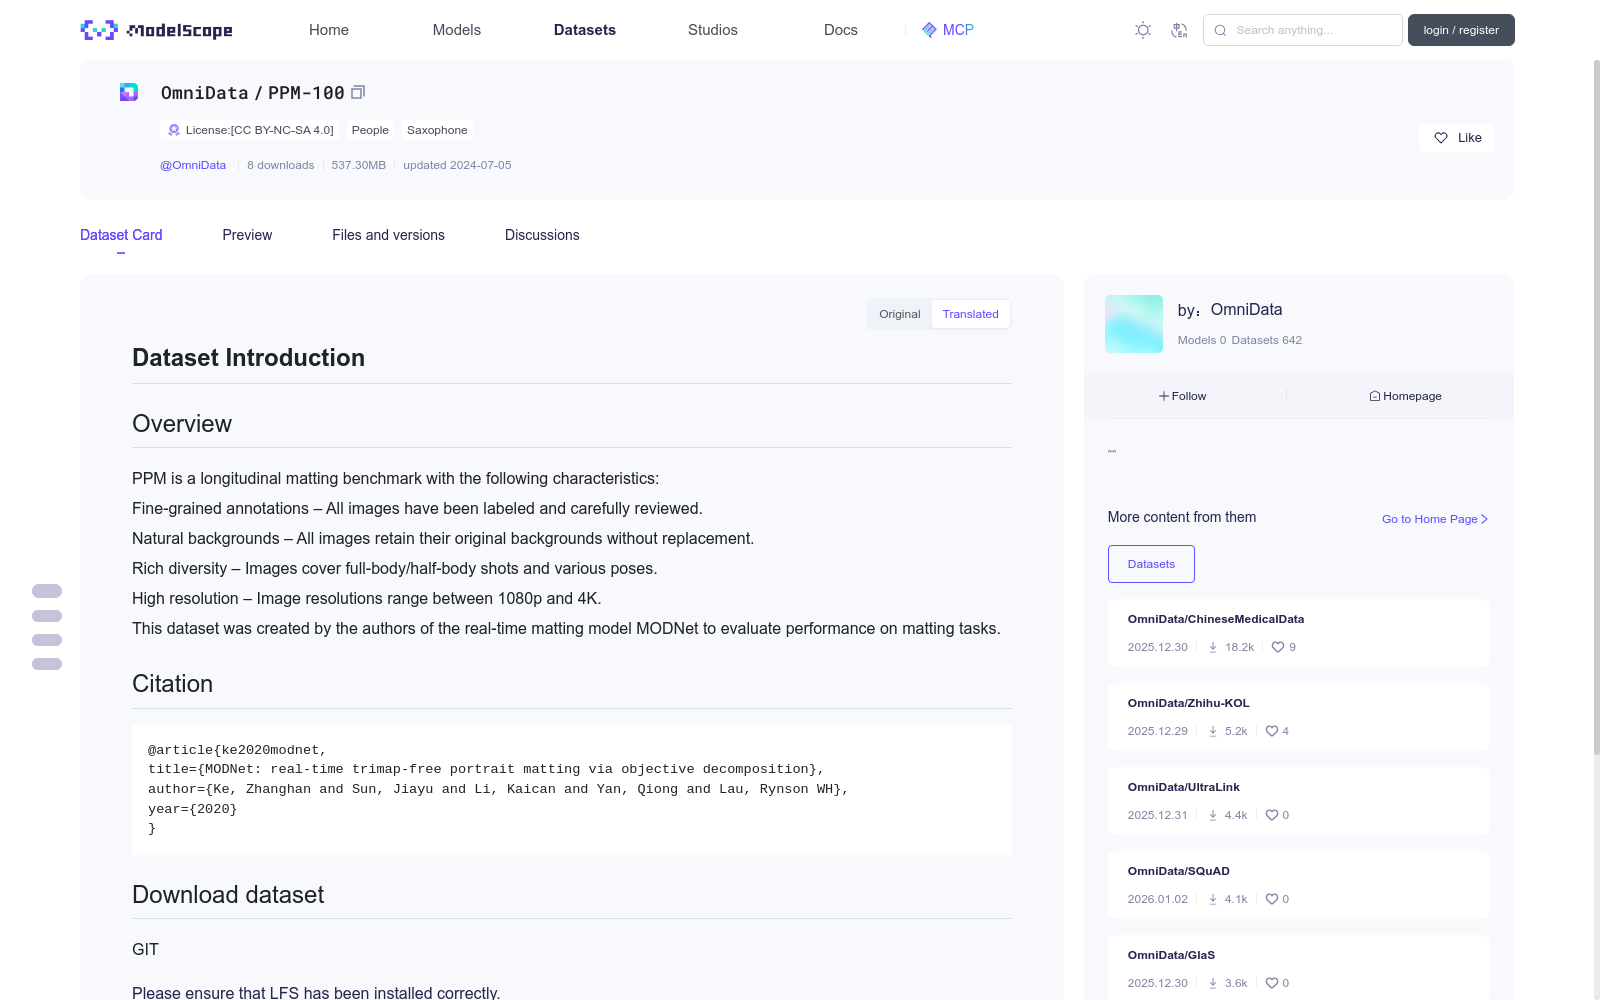This screenshot has height=1000, width=1600.
Task: Click the third floating outline marker at left
Action: point(47,640)
